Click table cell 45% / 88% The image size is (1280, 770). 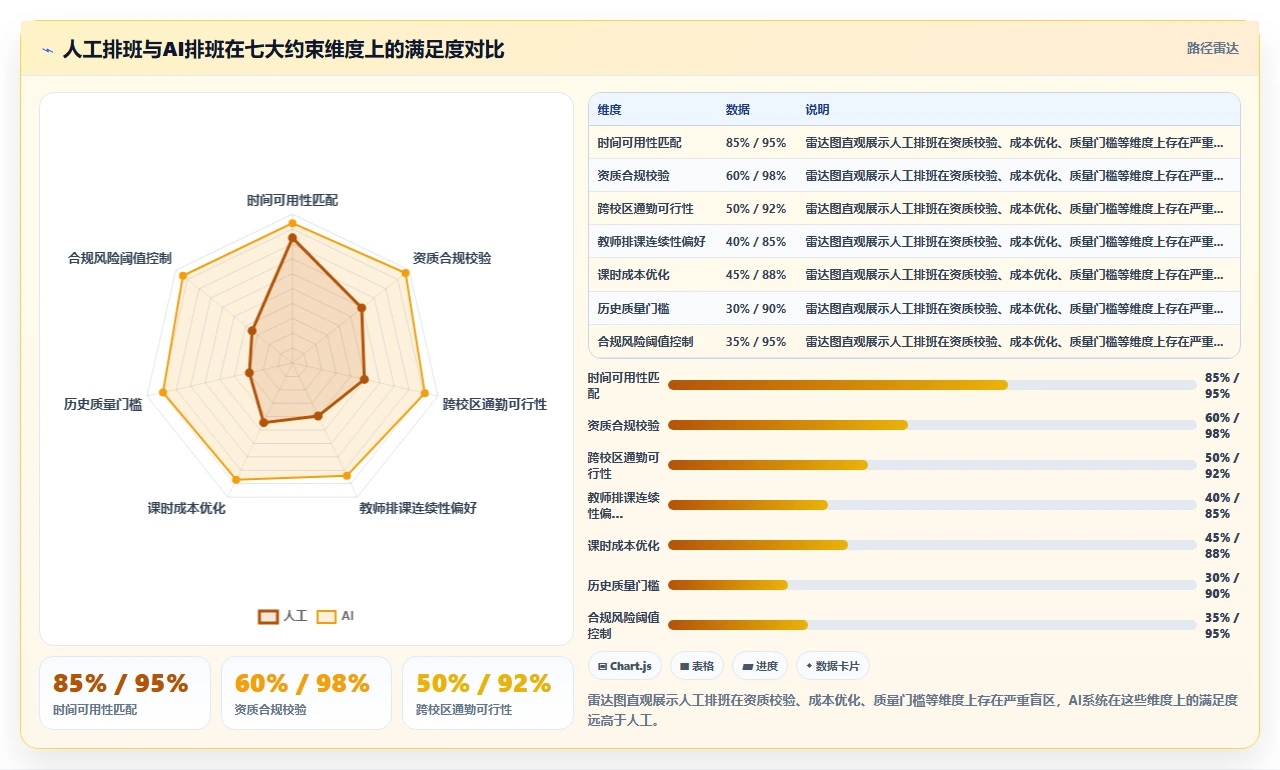tap(756, 275)
